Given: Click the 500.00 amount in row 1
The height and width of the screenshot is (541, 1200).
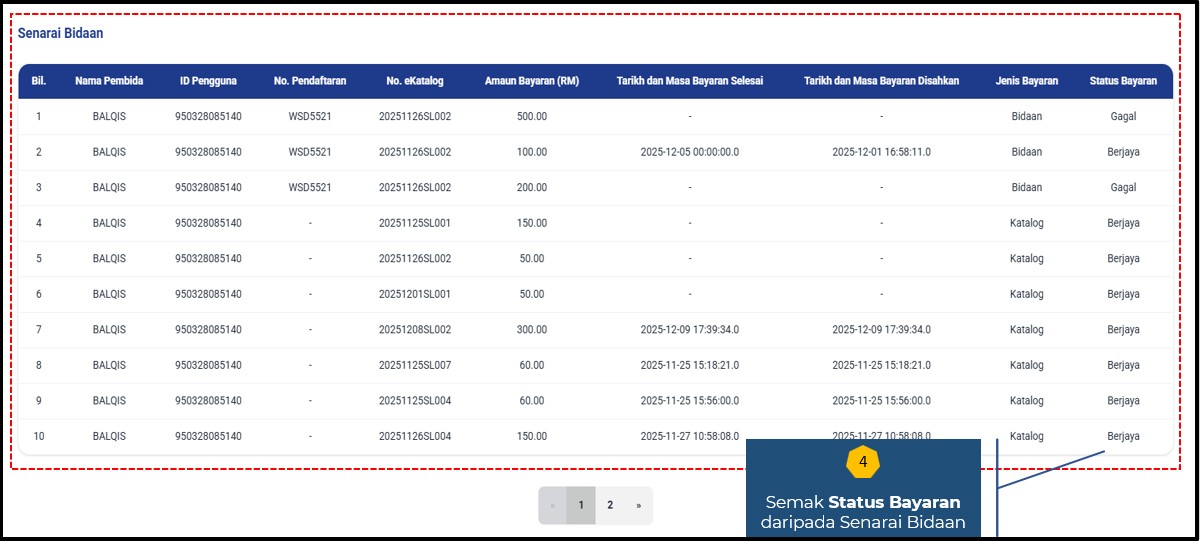Looking at the screenshot, I should pyautogui.click(x=531, y=117).
